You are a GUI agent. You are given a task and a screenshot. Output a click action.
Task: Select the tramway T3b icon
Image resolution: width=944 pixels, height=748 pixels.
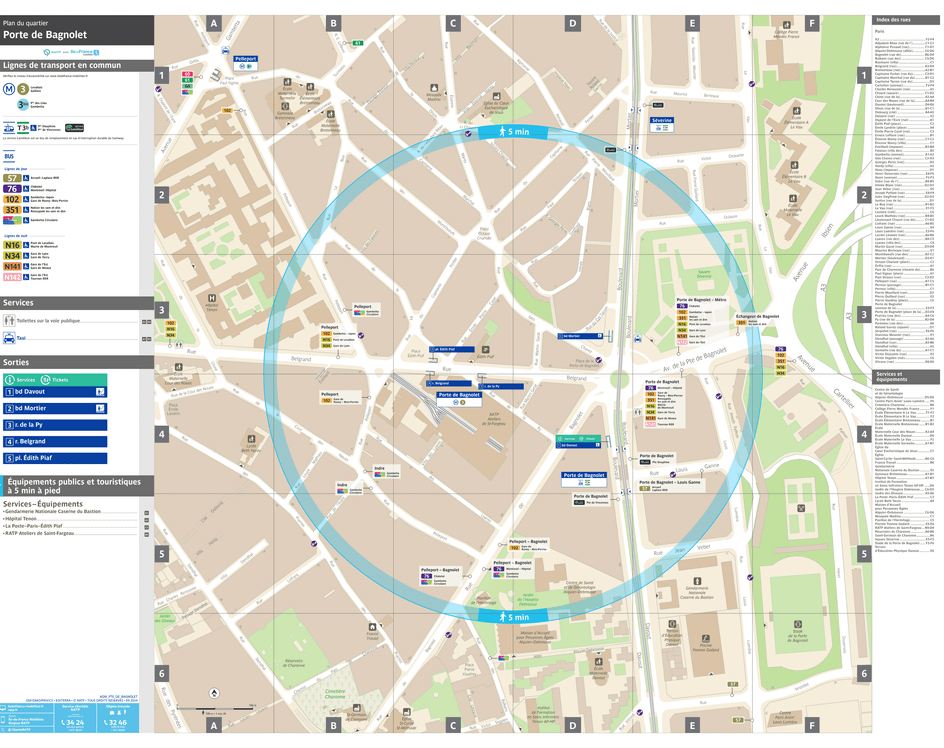click(x=23, y=127)
